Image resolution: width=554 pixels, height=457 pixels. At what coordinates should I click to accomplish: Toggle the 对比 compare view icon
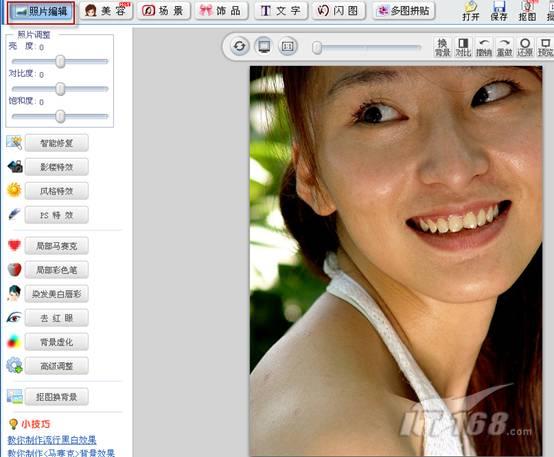(463, 47)
